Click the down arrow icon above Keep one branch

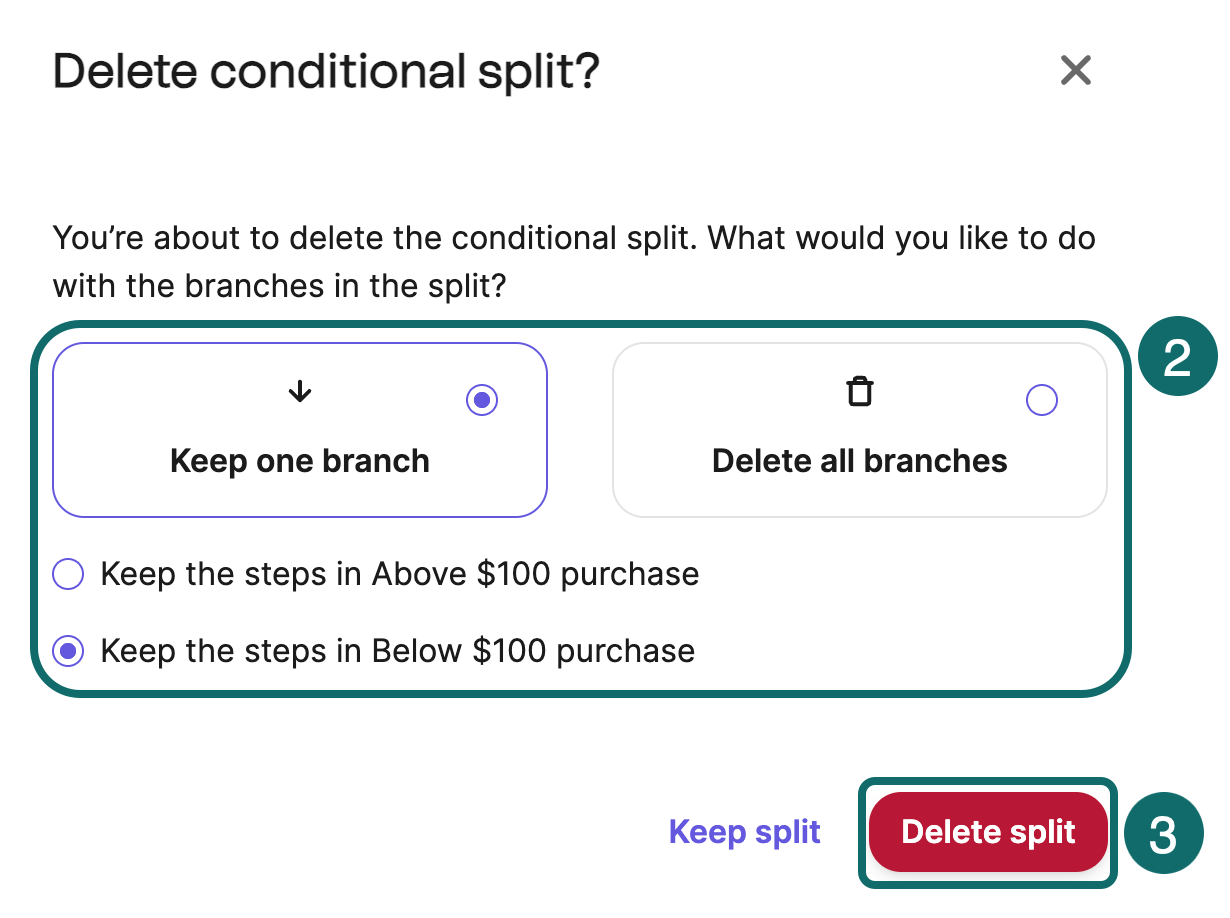coord(300,393)
